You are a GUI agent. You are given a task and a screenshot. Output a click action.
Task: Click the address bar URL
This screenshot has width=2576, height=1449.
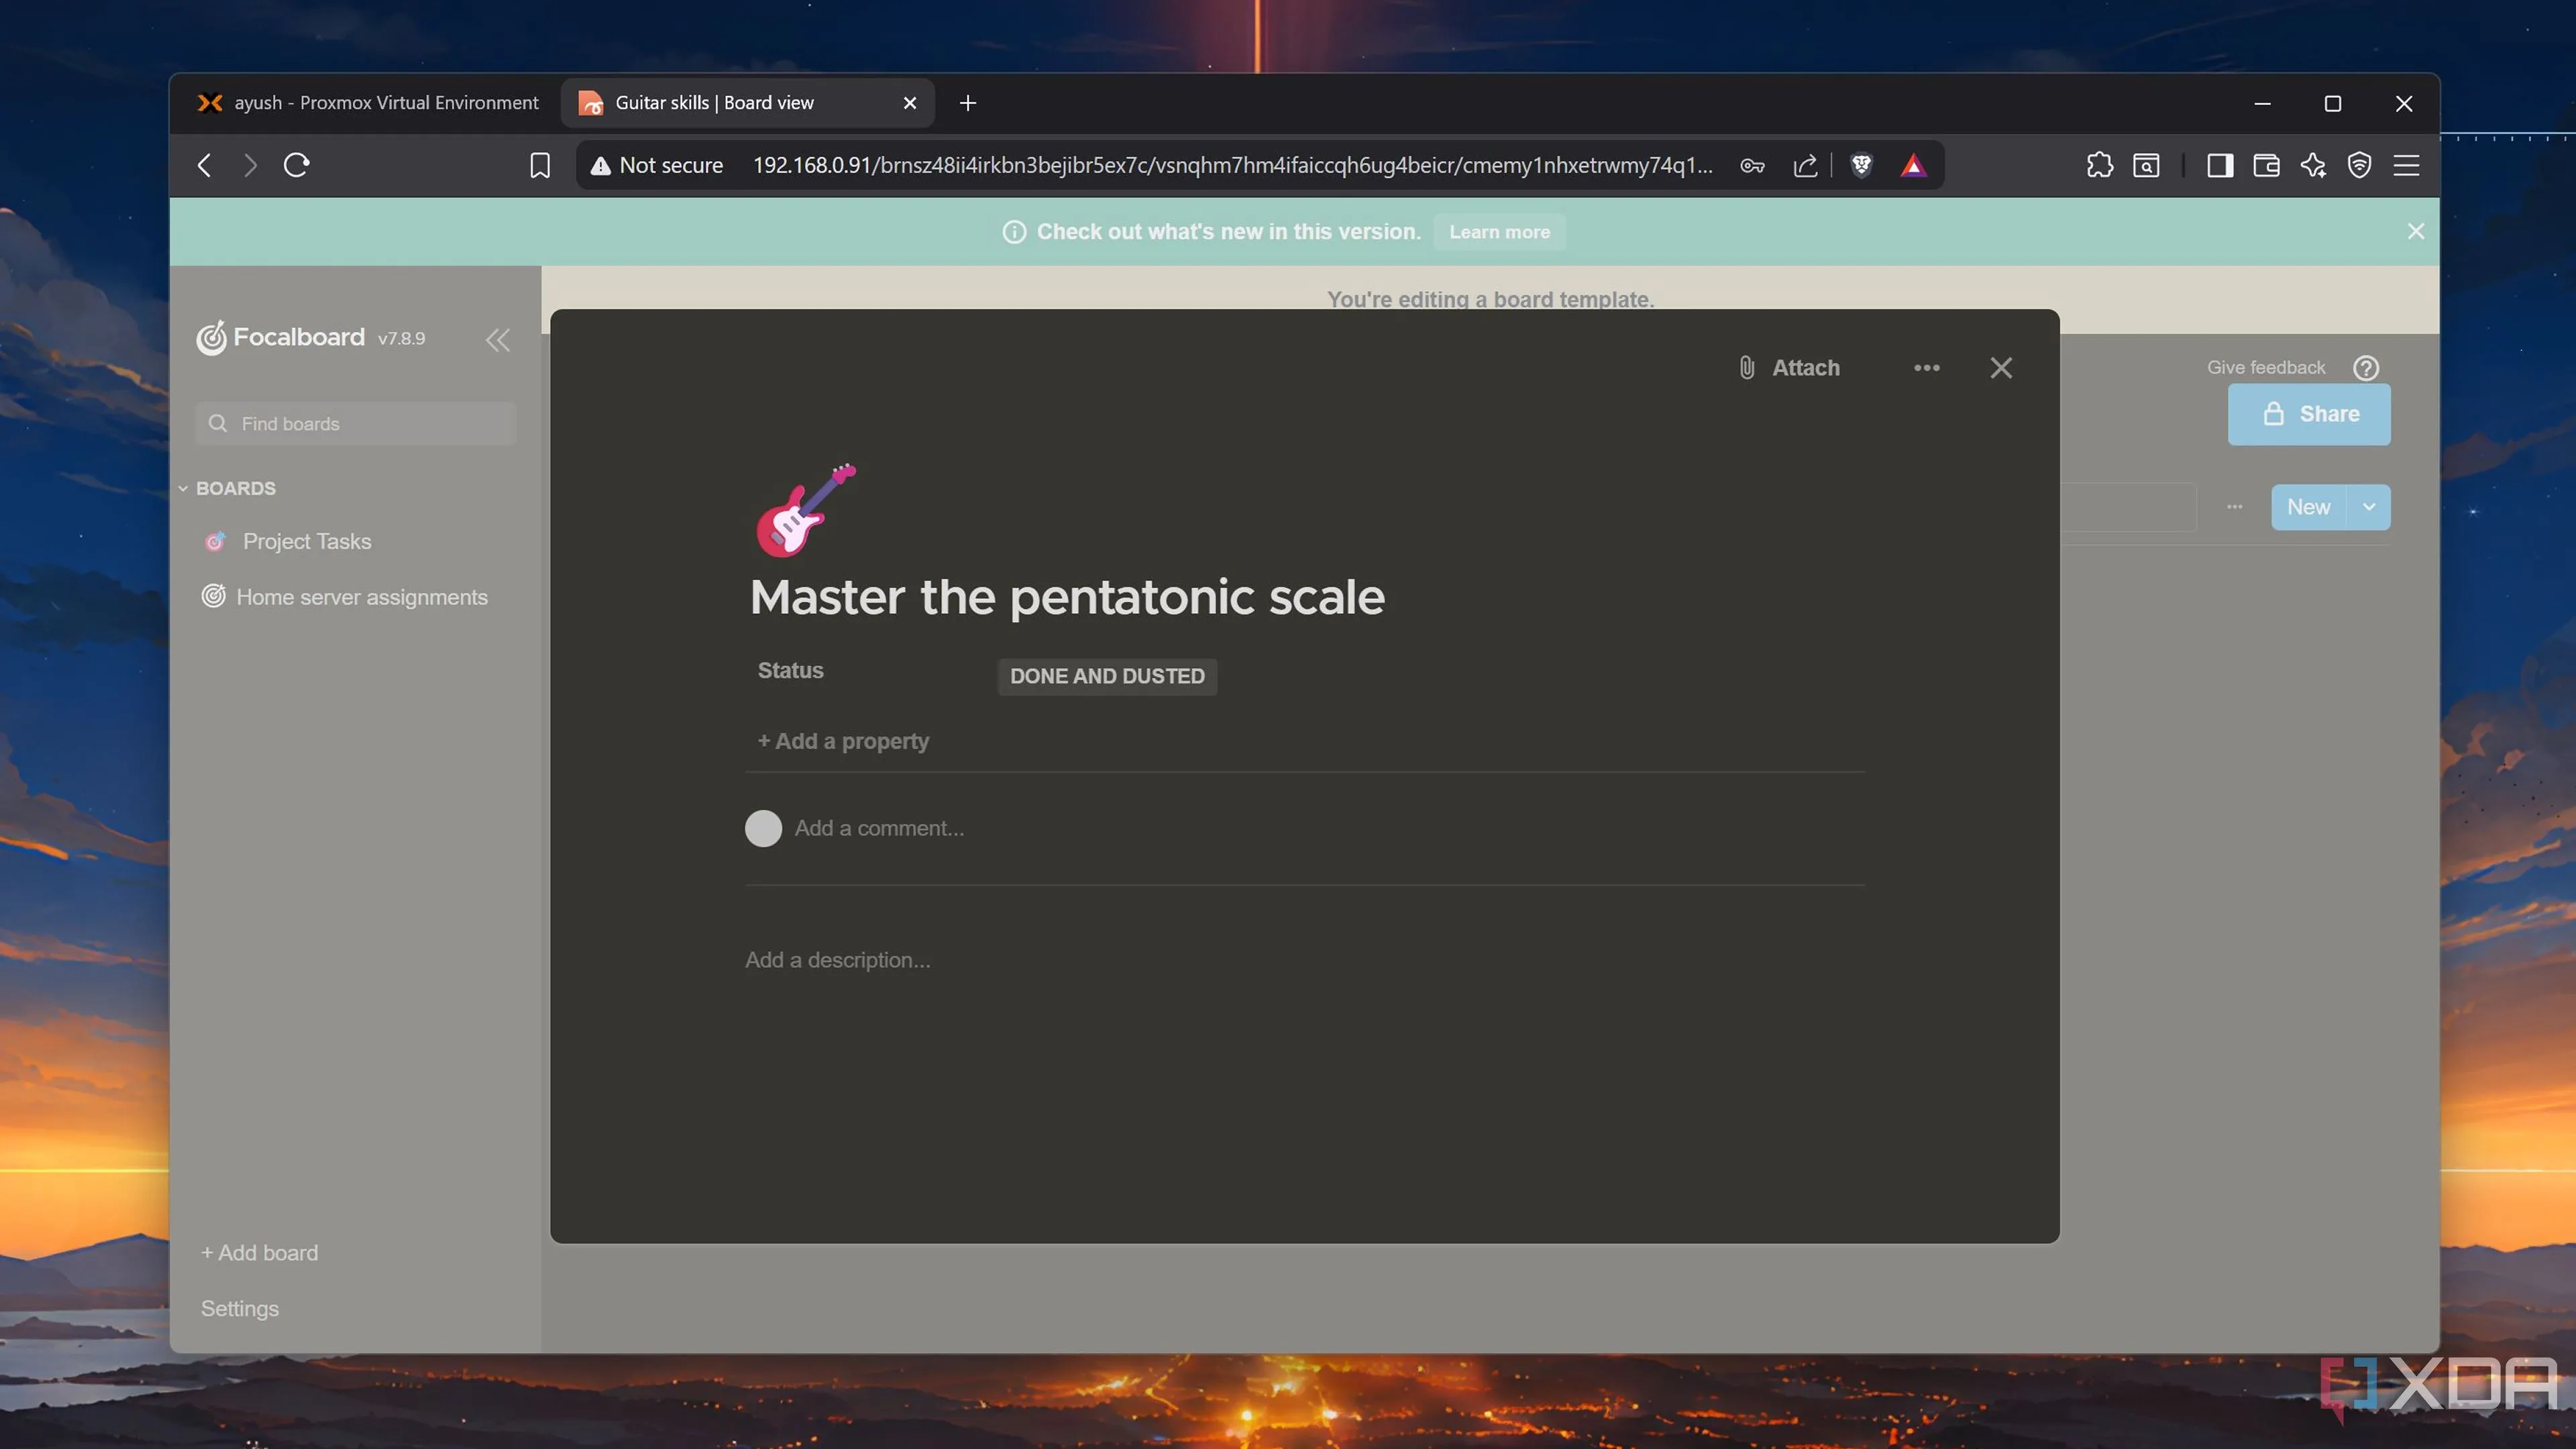click(1232, 165)
